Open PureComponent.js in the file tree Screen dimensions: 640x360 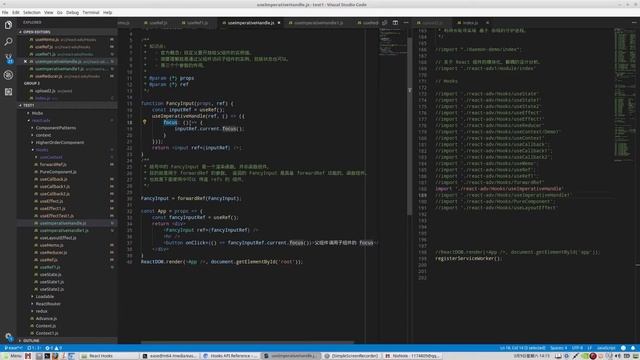[x=58, y=172]
